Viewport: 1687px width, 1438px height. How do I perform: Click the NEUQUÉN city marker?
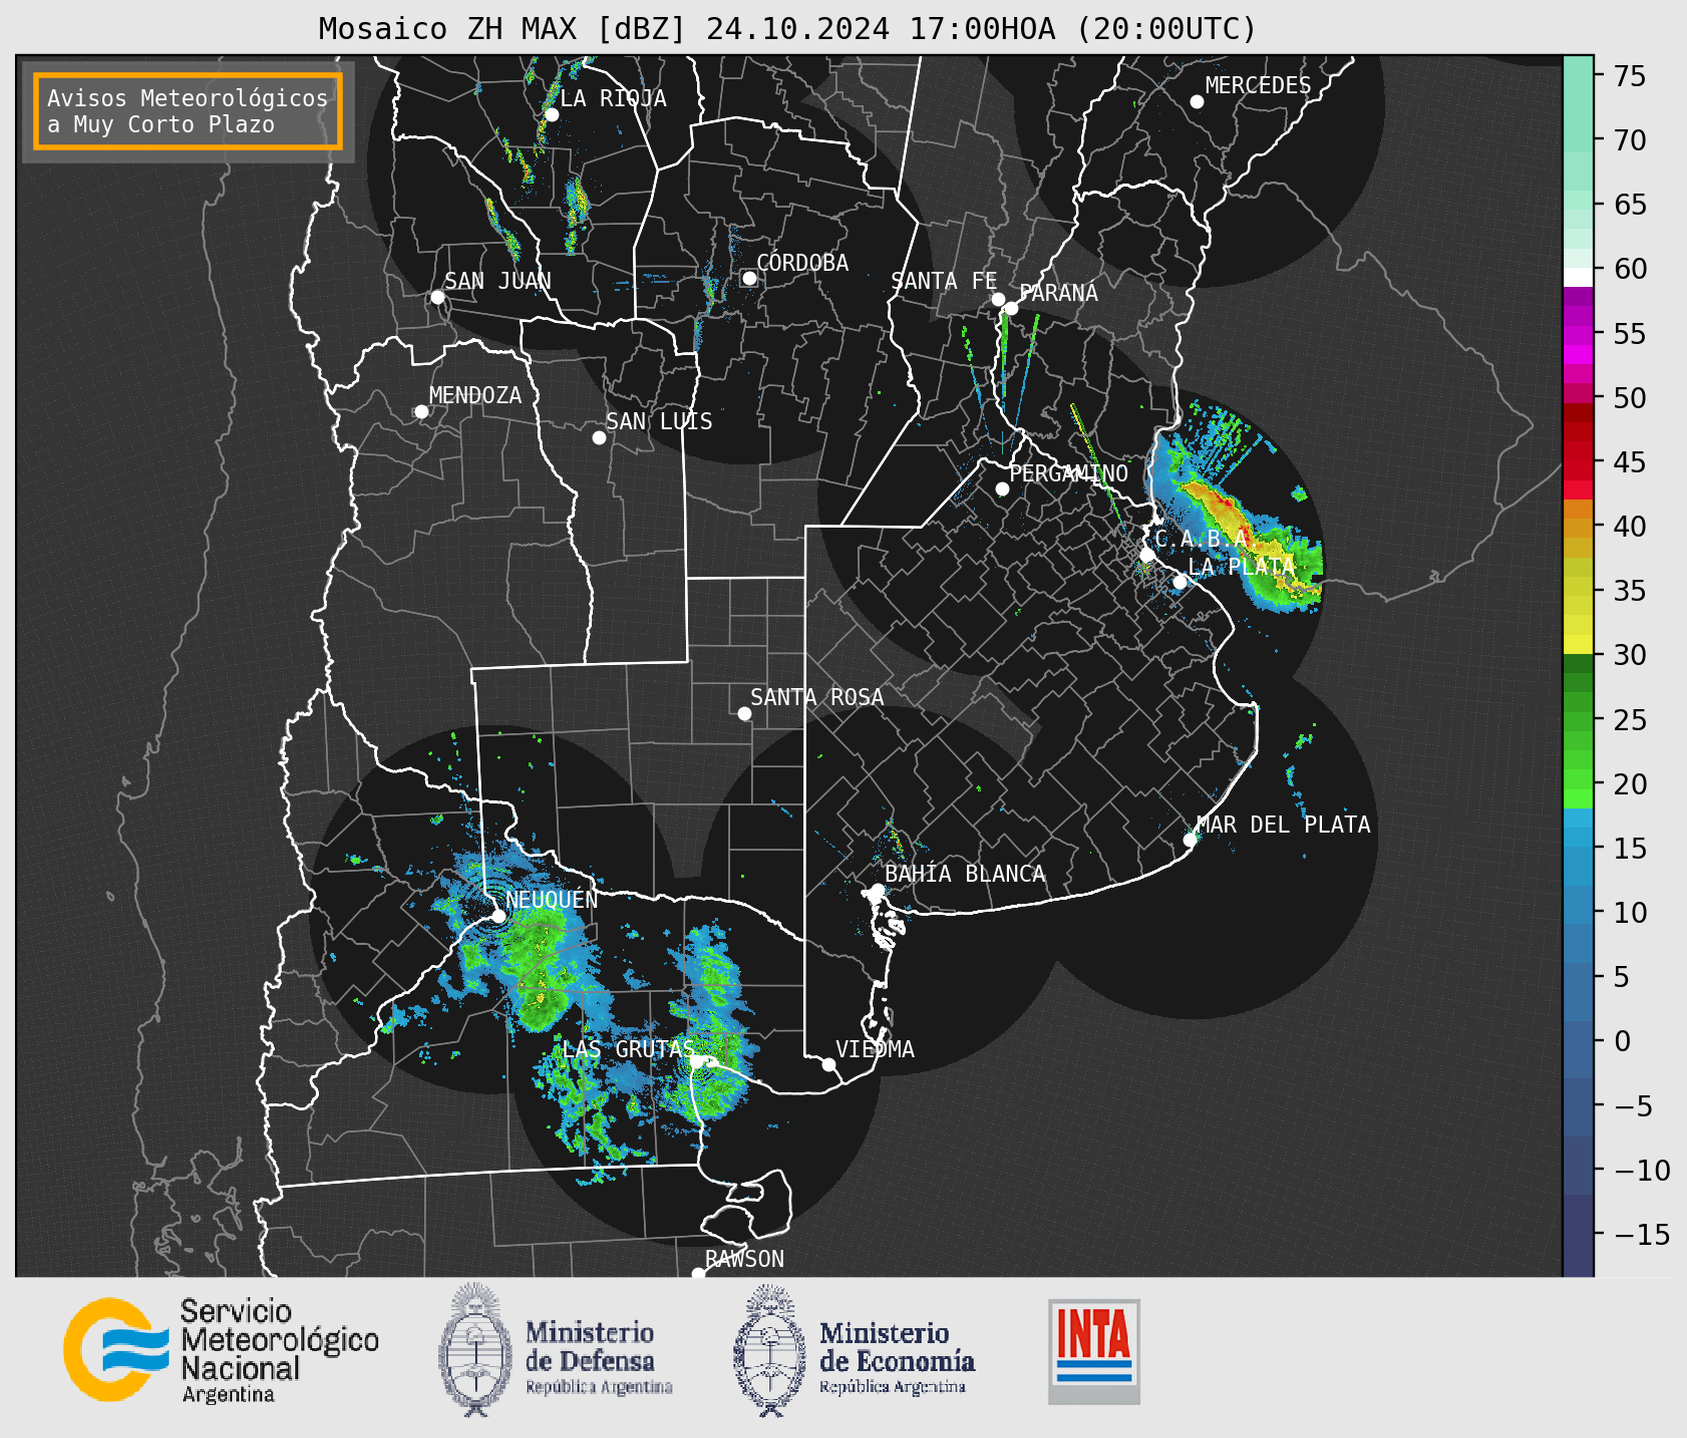pos(498,915)
